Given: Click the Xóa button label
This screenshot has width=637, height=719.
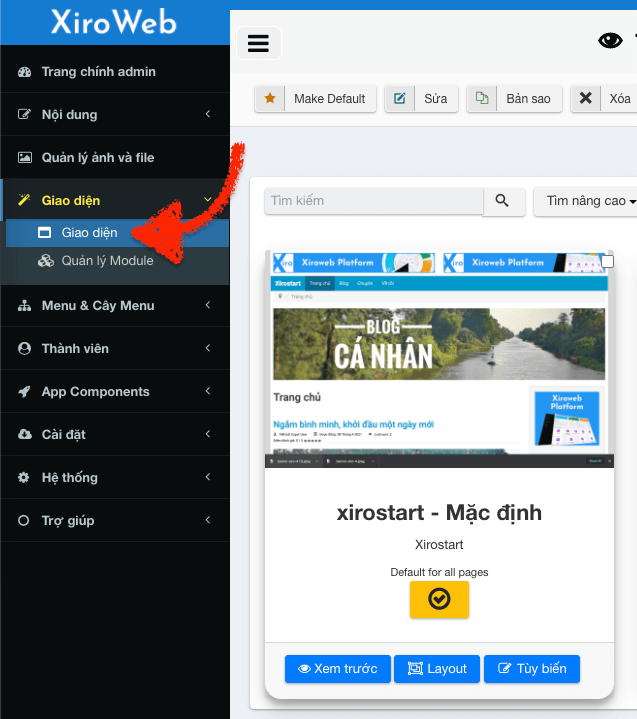Looking at the screenshot, I should [620, 99].
